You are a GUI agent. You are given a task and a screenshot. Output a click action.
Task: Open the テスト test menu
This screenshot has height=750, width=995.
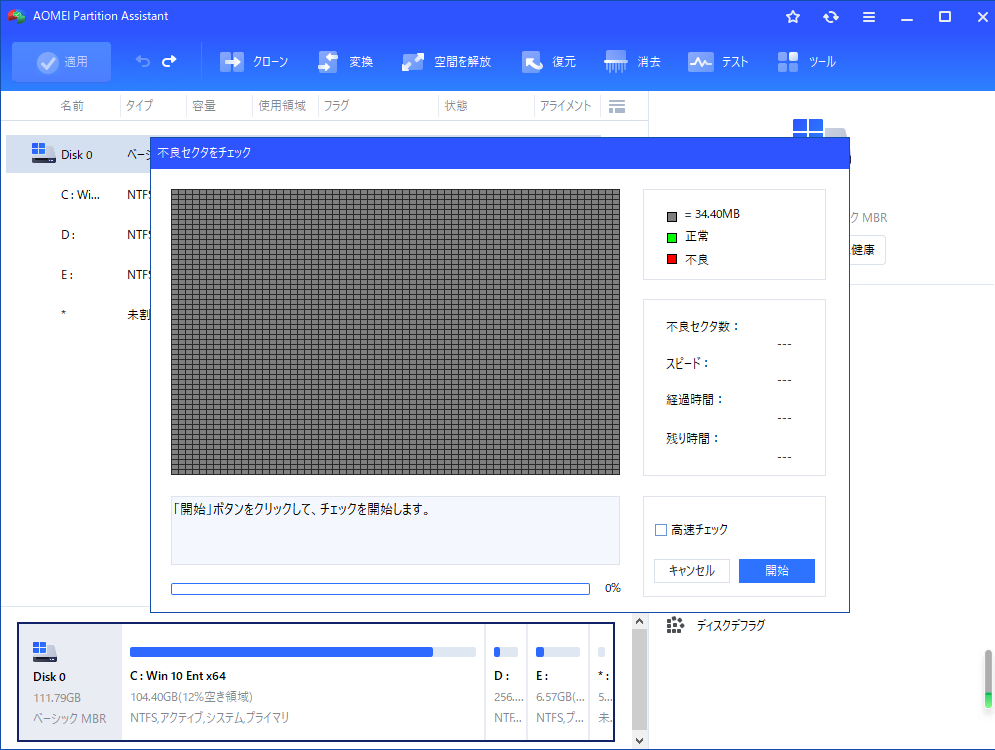(718, 62)
